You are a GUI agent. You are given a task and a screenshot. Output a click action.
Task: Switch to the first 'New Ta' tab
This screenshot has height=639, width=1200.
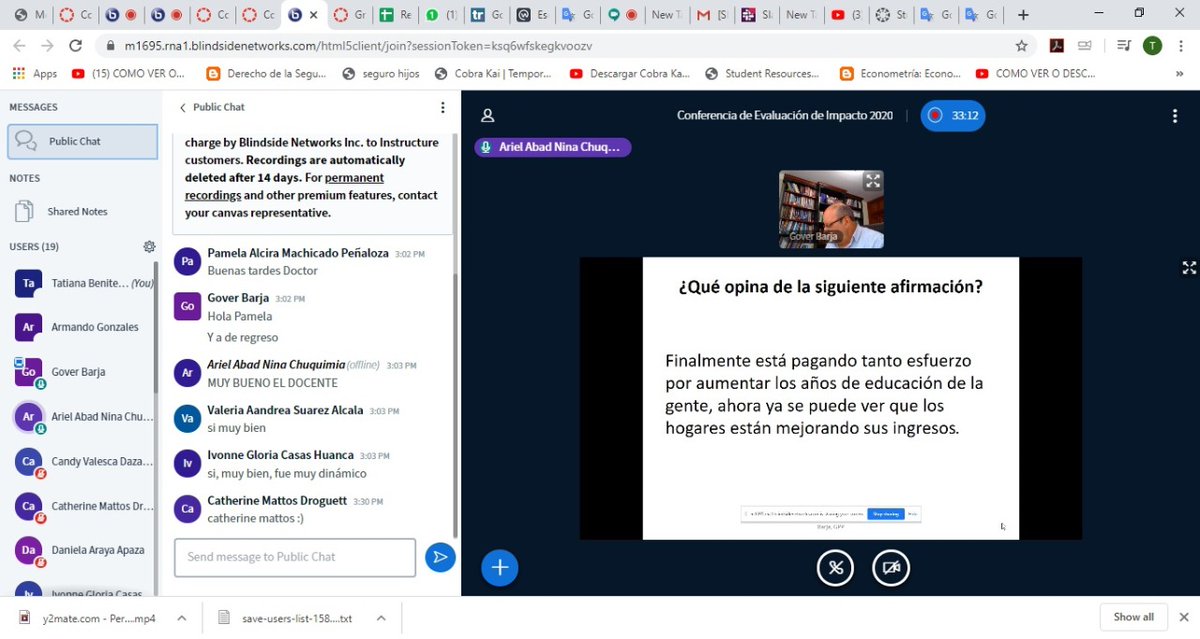[663, 15]
